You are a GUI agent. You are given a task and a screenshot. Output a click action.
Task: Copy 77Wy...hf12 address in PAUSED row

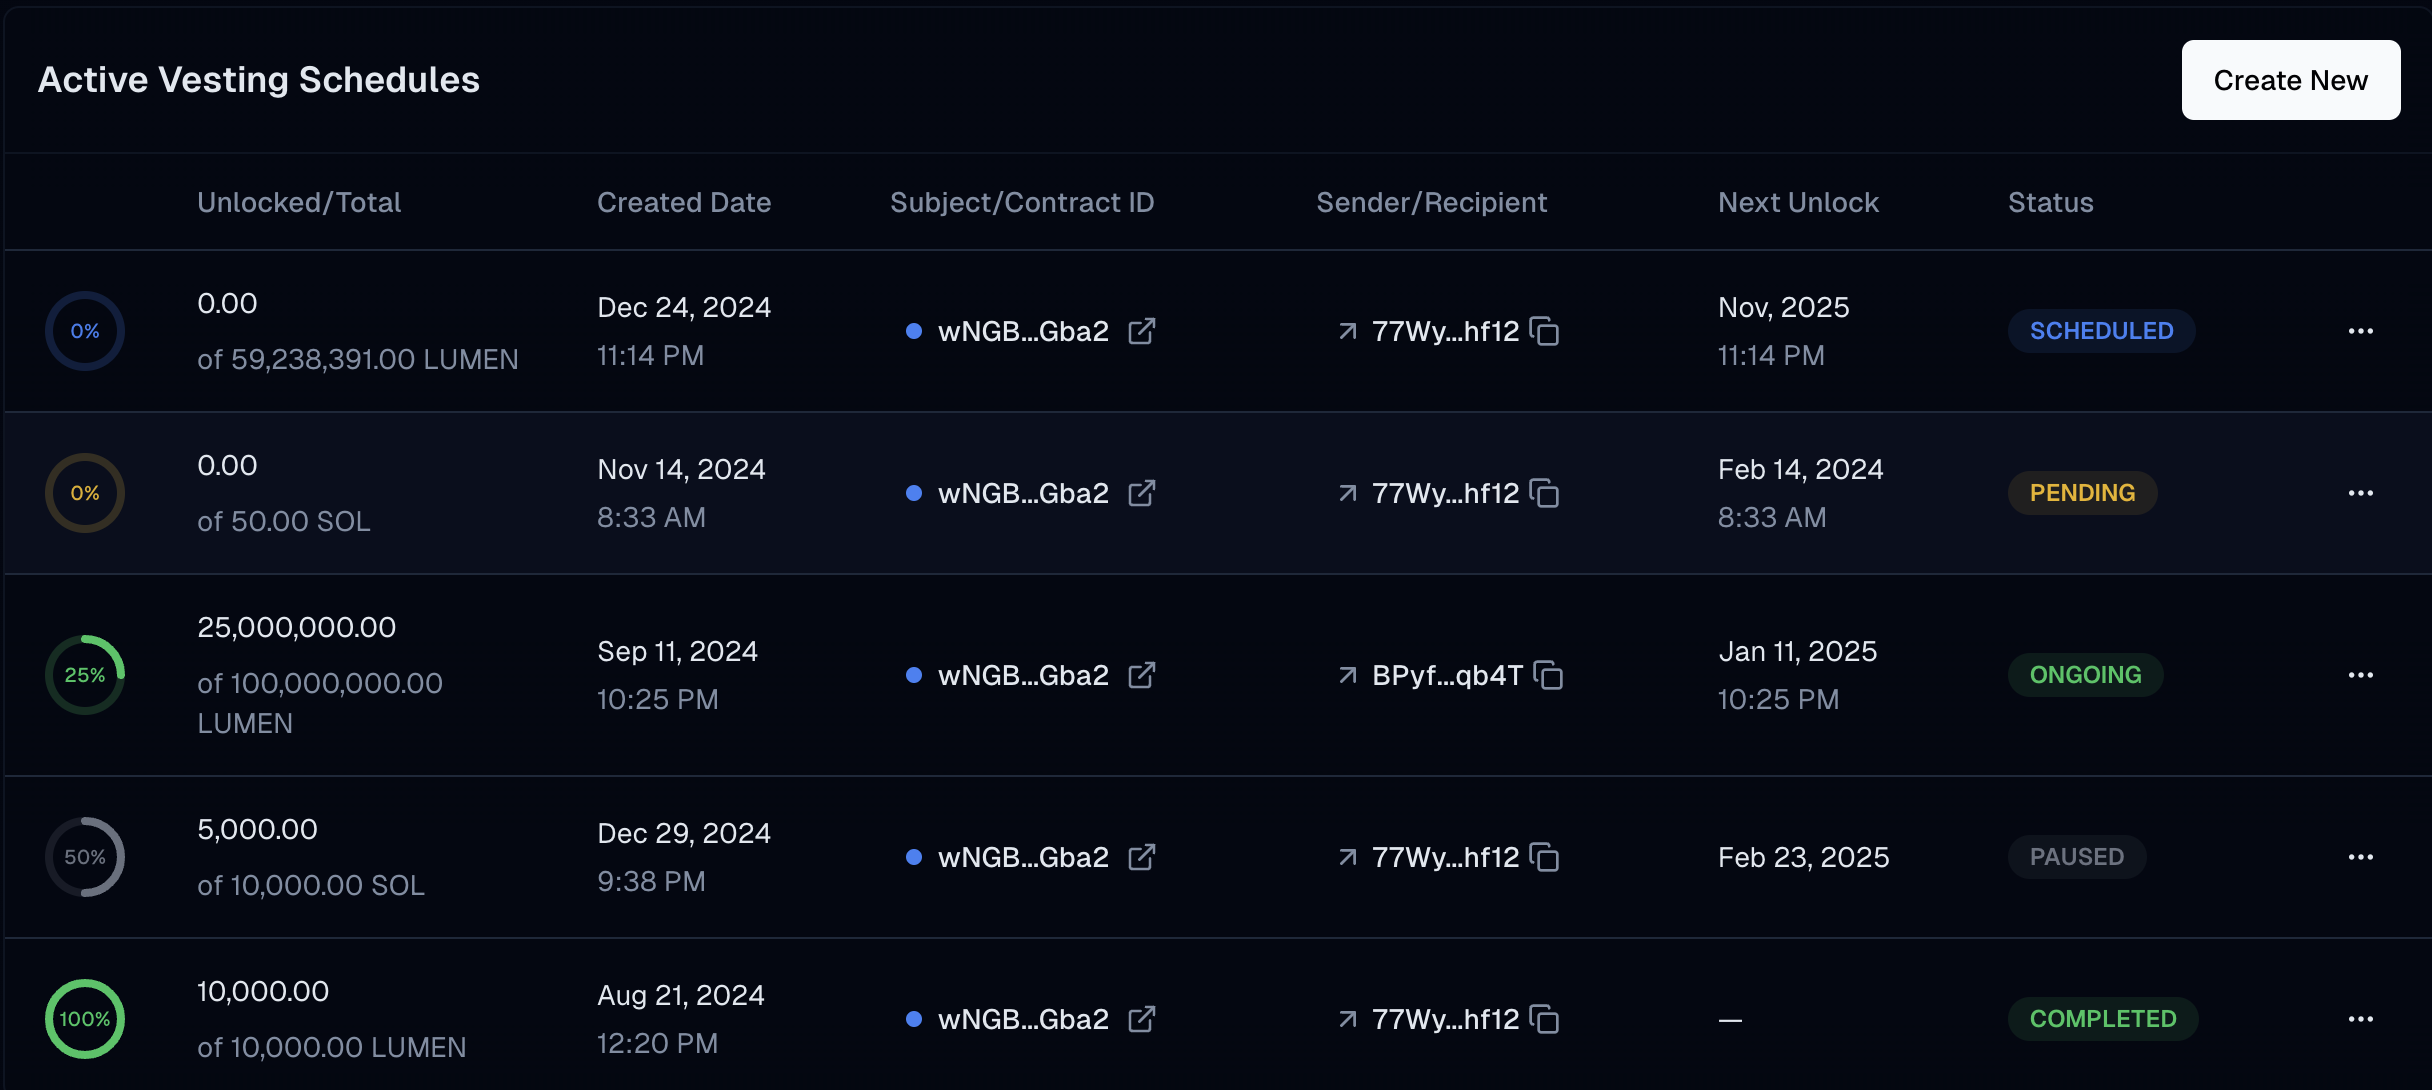1545,857
